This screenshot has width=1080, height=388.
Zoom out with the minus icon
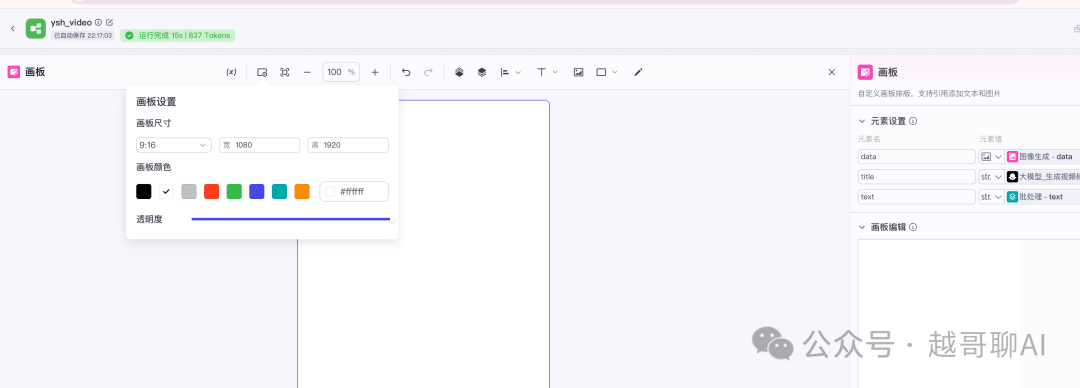307,72
